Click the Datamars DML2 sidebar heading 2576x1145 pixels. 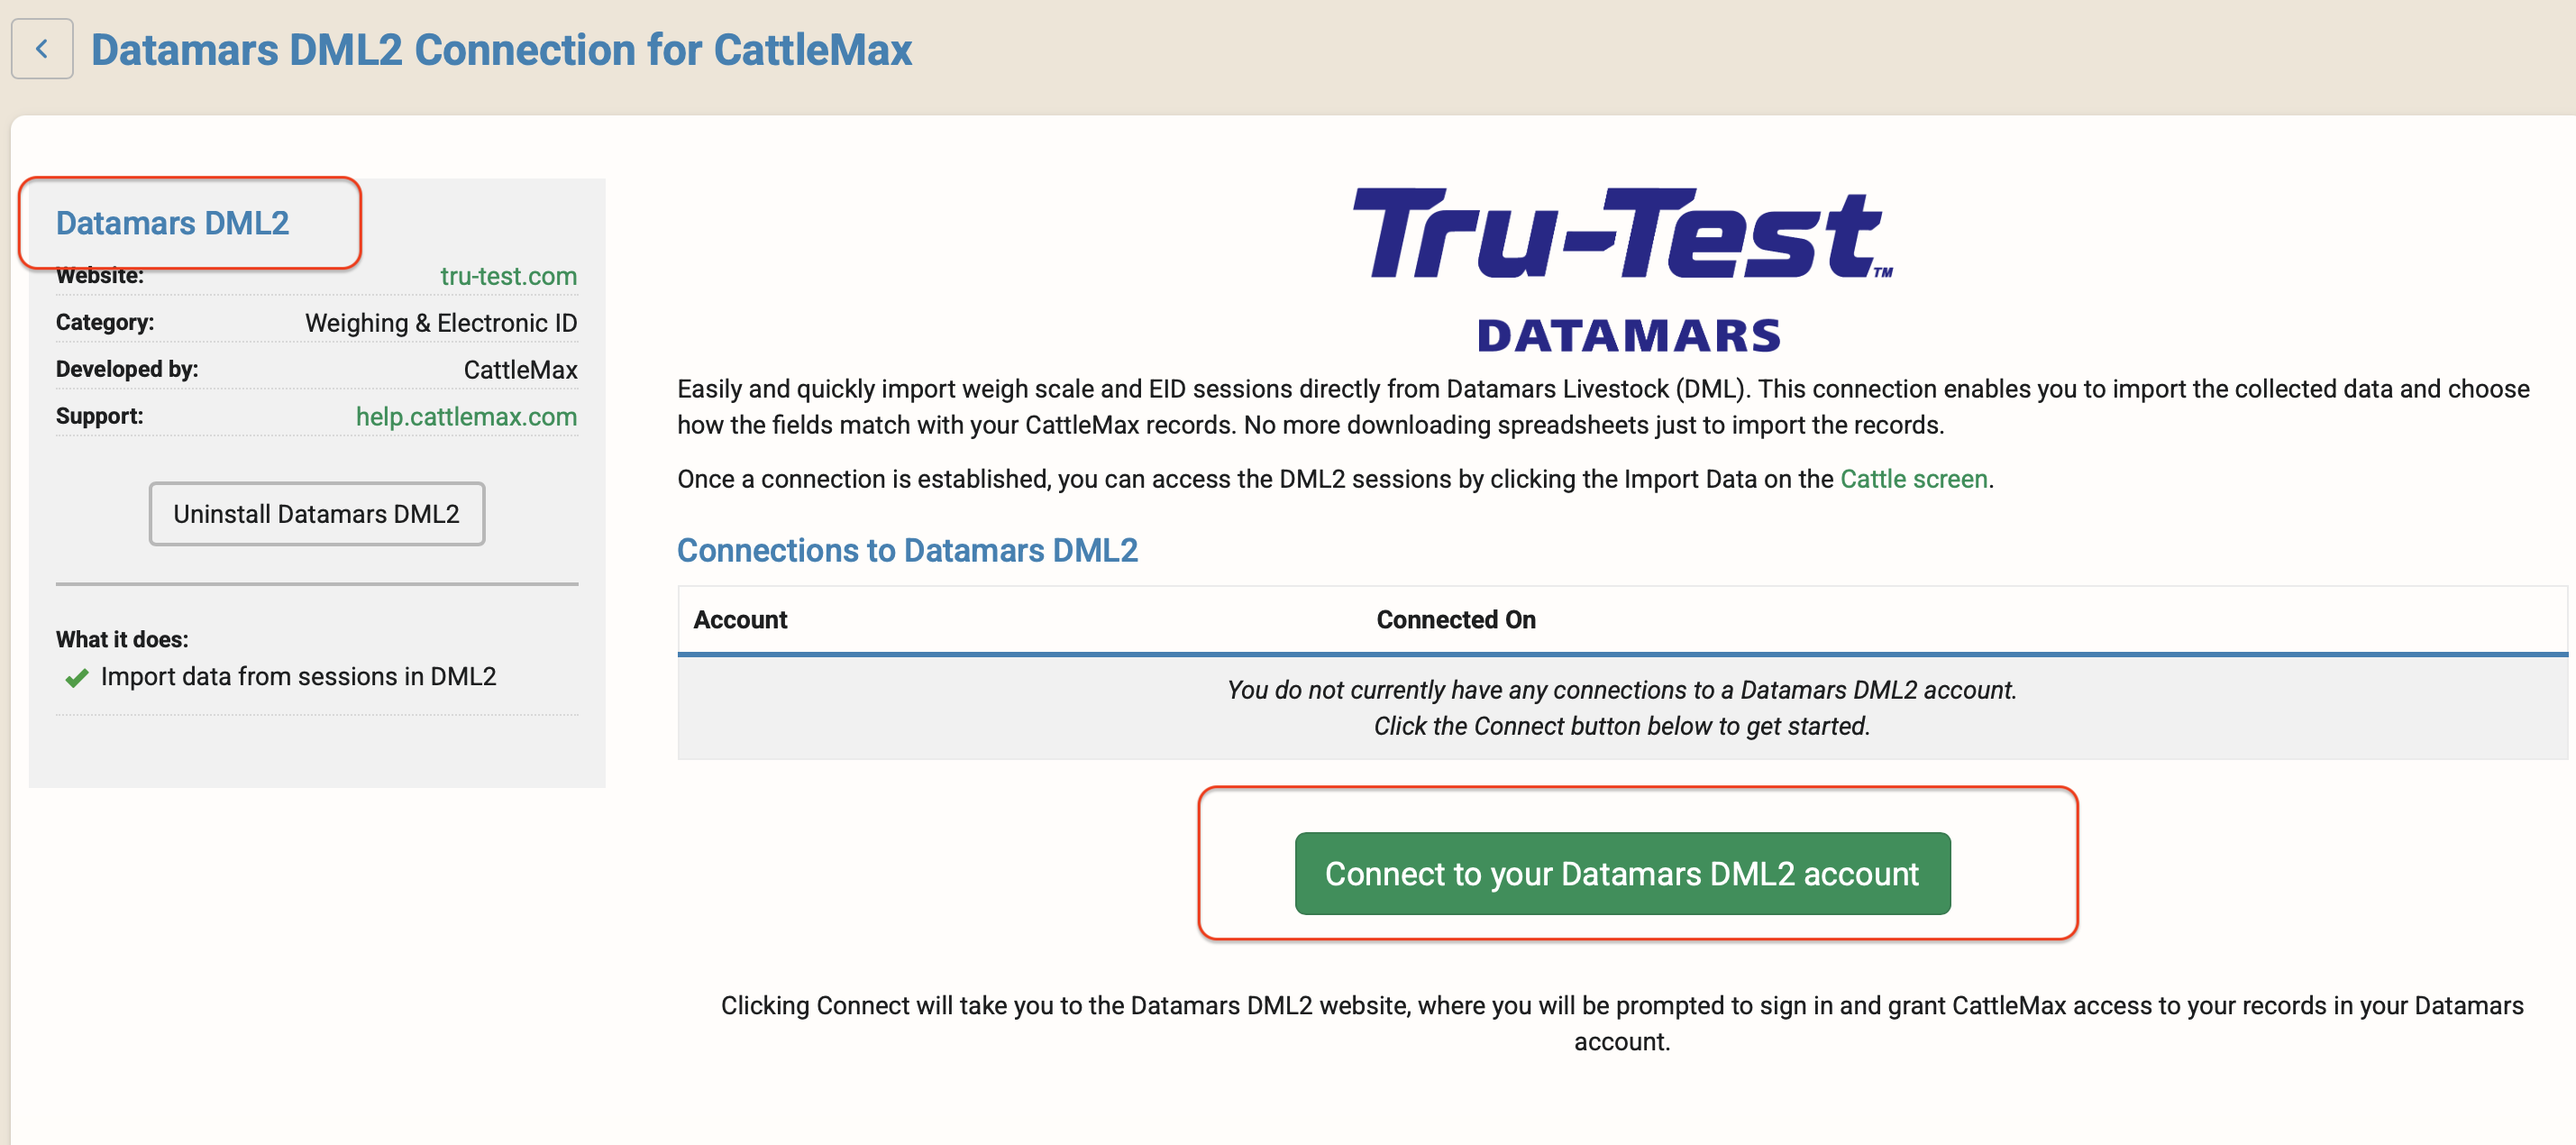point(172,223)
